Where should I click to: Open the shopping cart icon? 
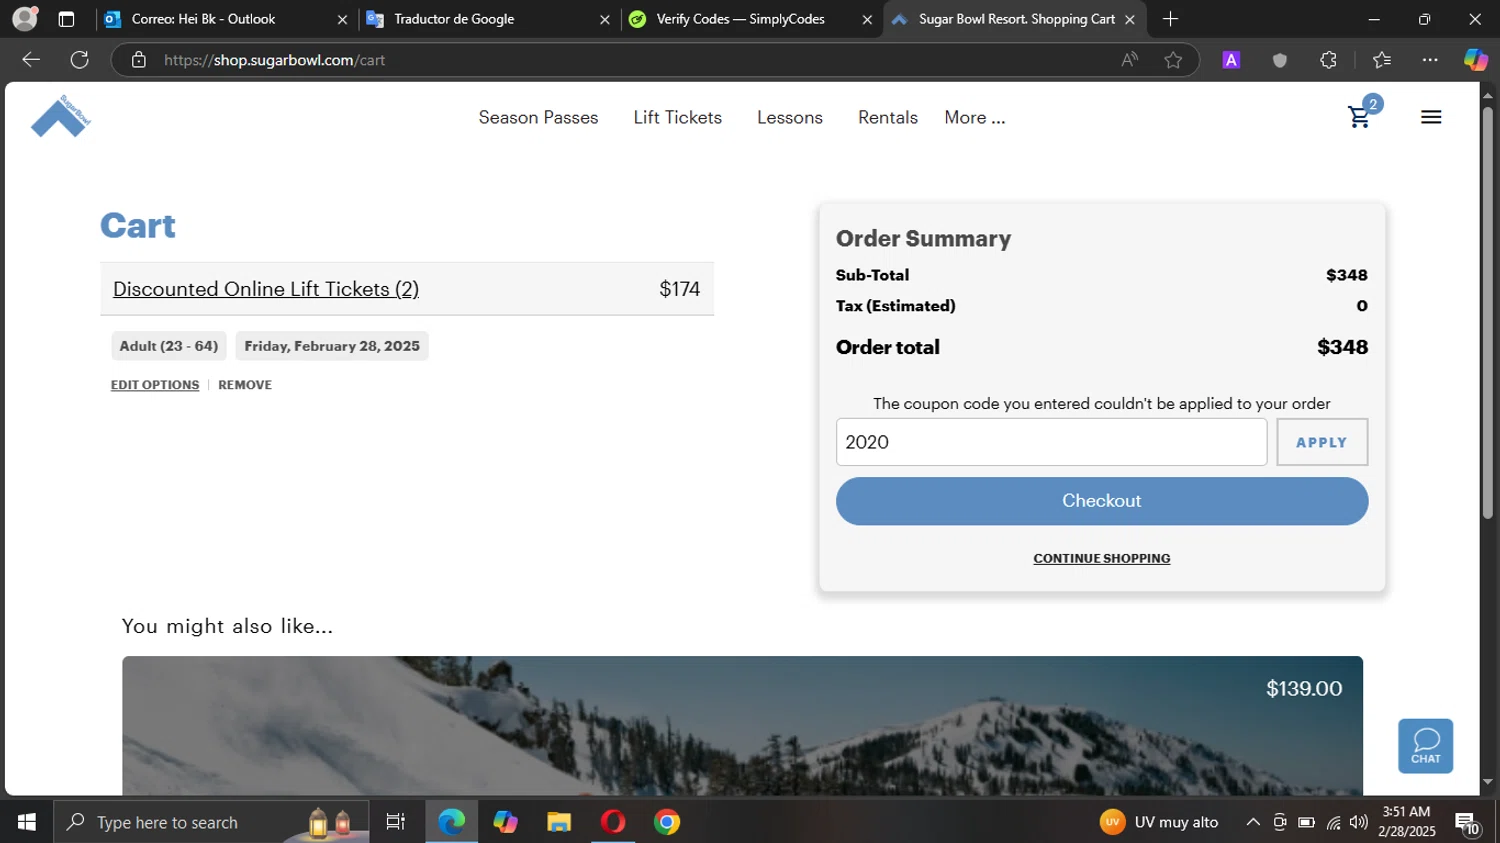(1360, 116)
